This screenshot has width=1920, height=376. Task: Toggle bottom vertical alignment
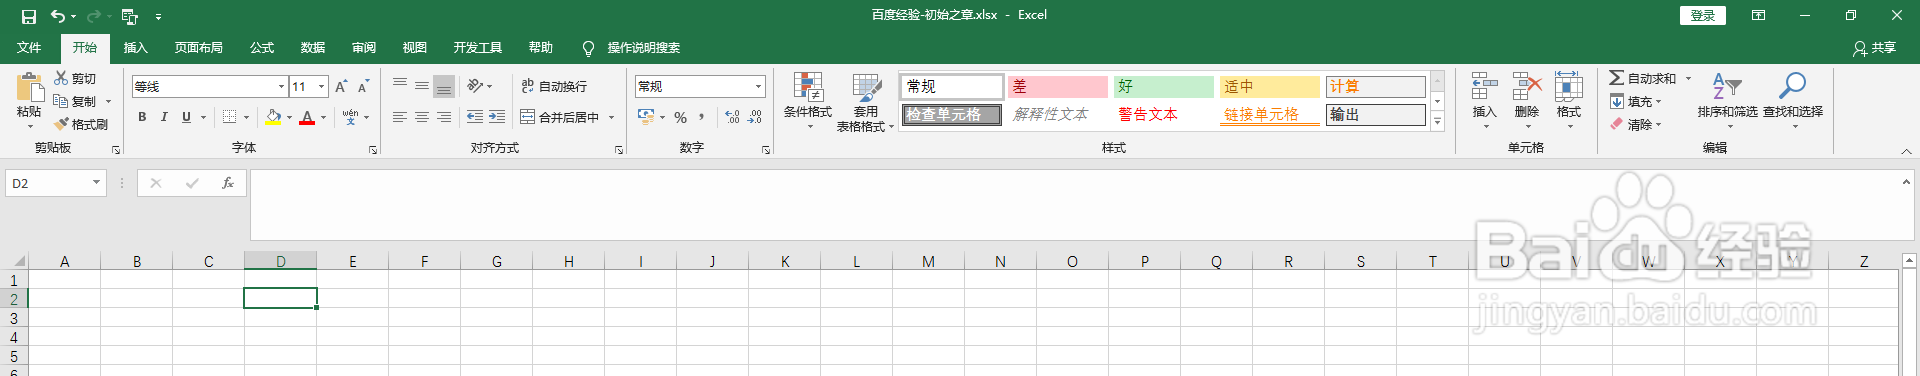click(444, 86)
